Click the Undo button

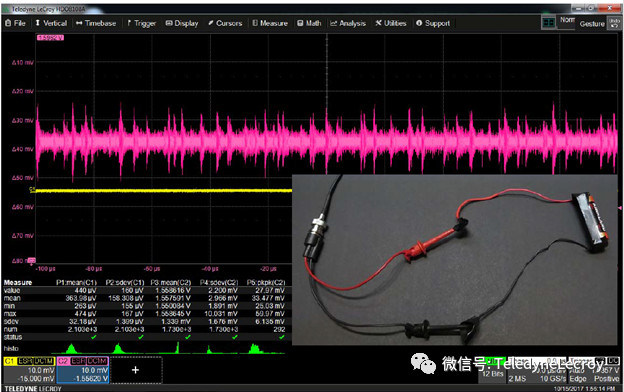tap(614, 23)
